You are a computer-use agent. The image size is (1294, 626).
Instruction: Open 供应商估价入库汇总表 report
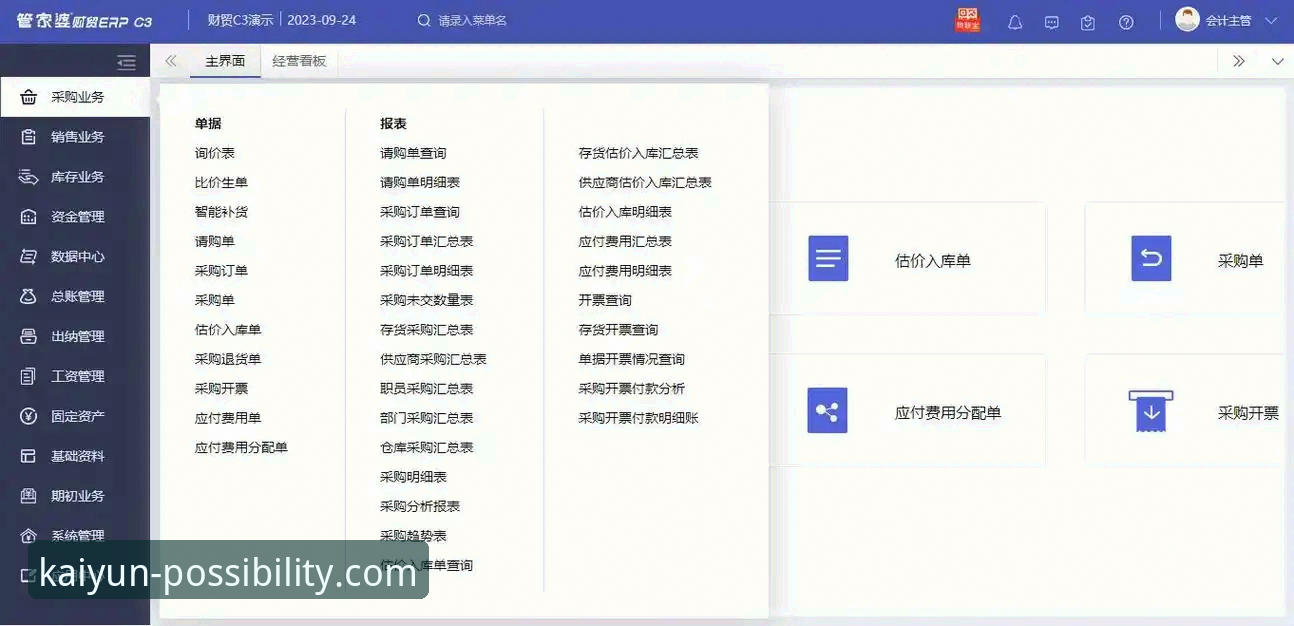pyautogui.click(x=645, y=182)
